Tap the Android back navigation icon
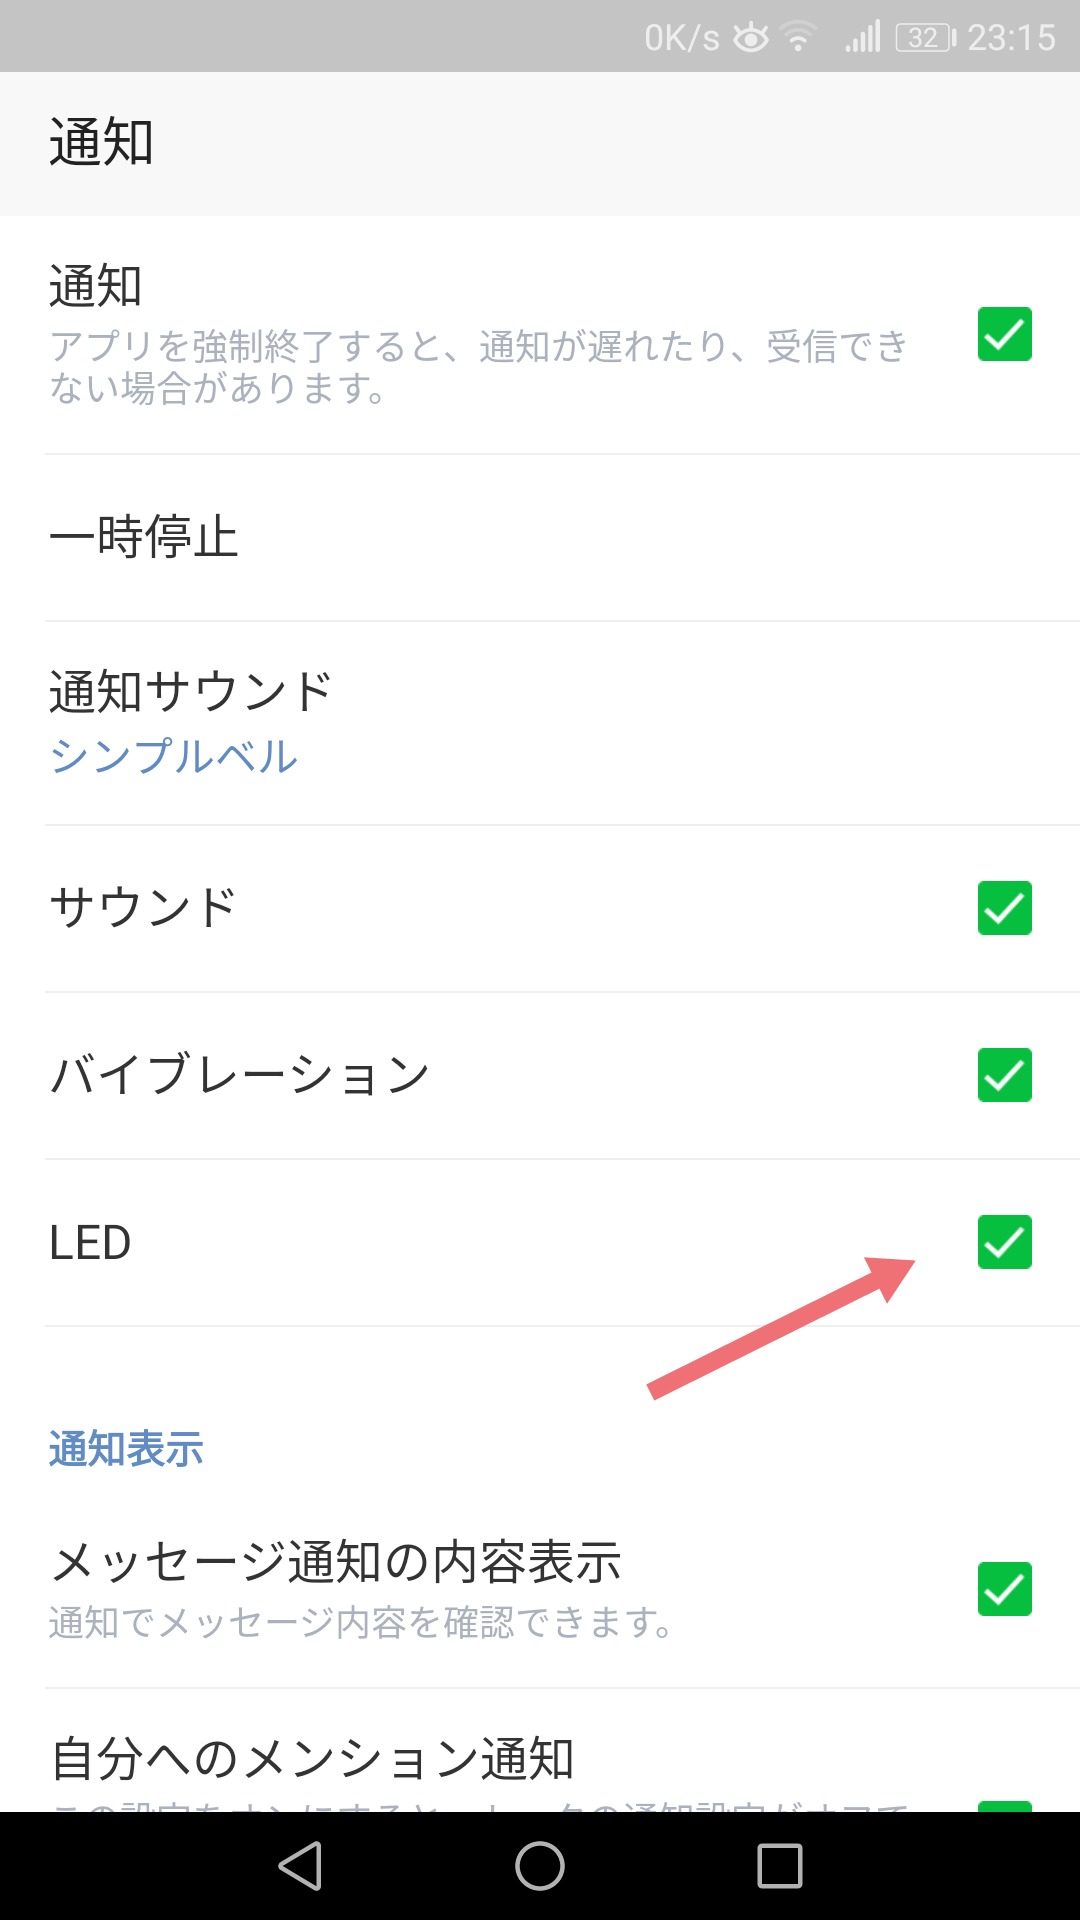This screenshot has width=1080, height=1920. pyautogui.click(x=301, y=1866)
